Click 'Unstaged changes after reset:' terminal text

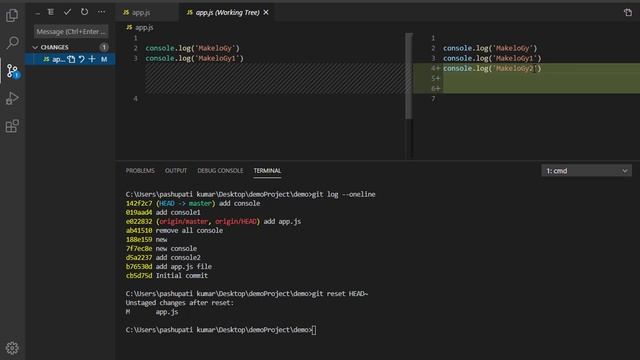[x=180, y=302]
